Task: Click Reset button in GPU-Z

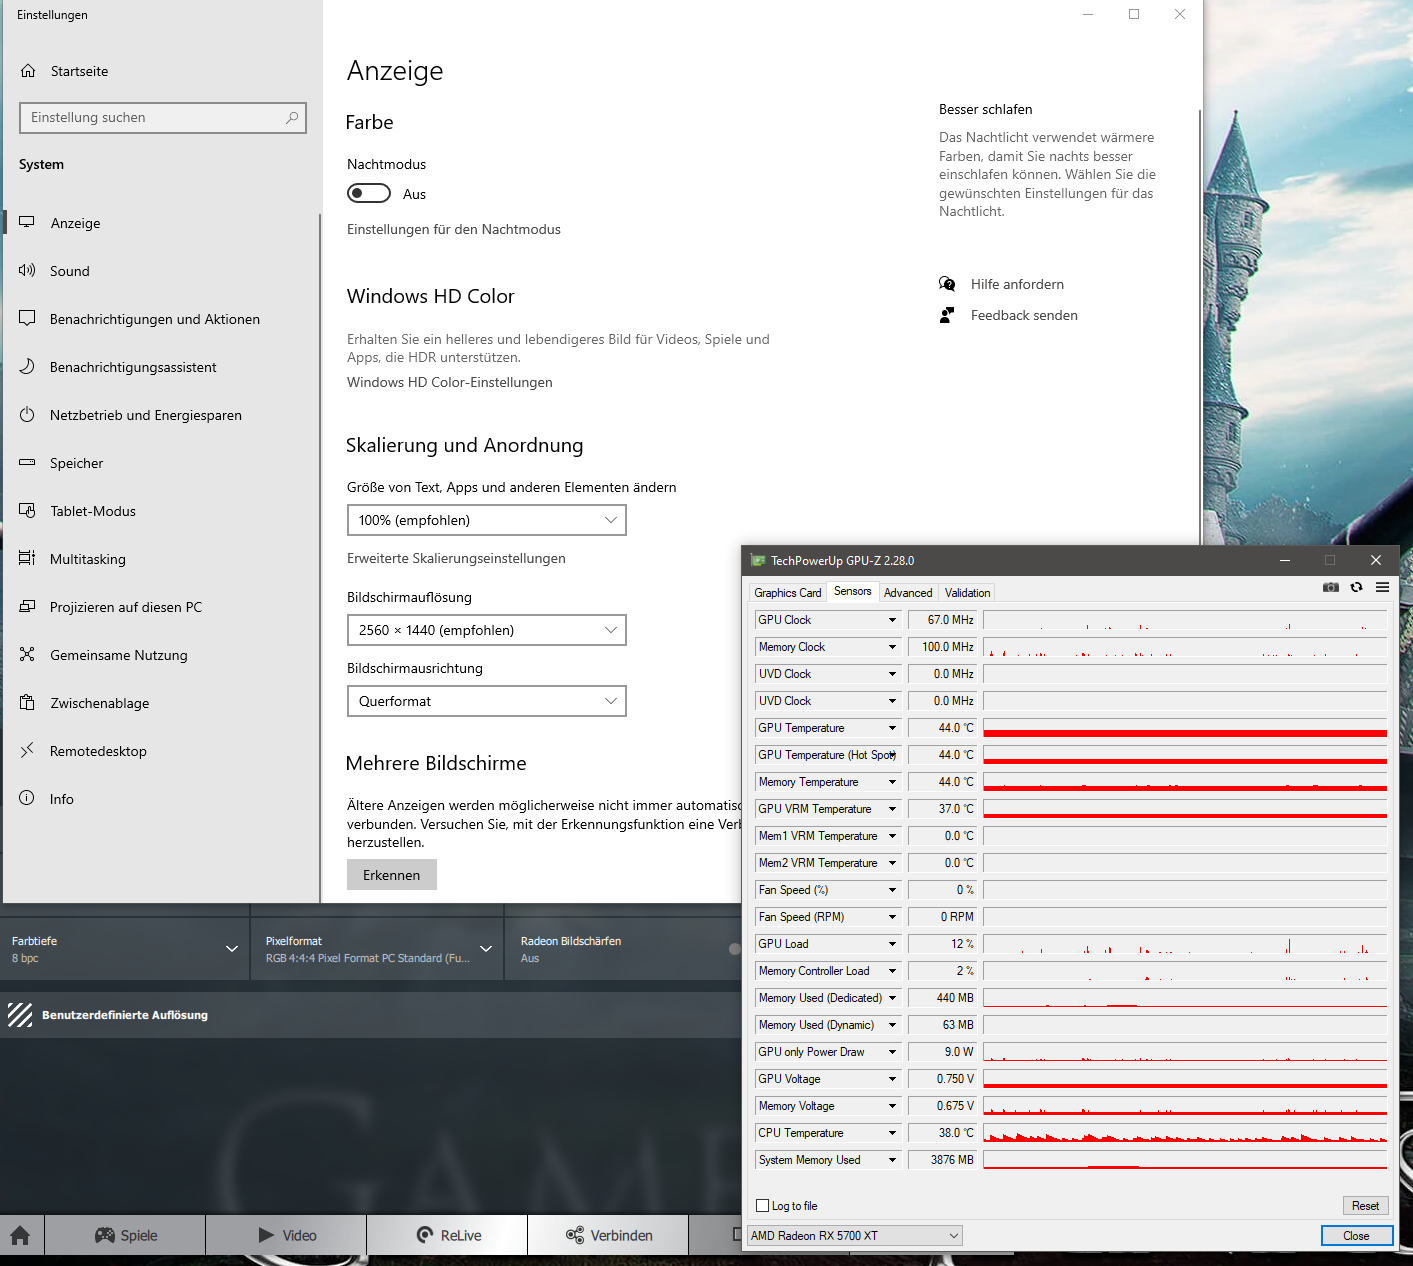Action: [x=1366, y=1206]
